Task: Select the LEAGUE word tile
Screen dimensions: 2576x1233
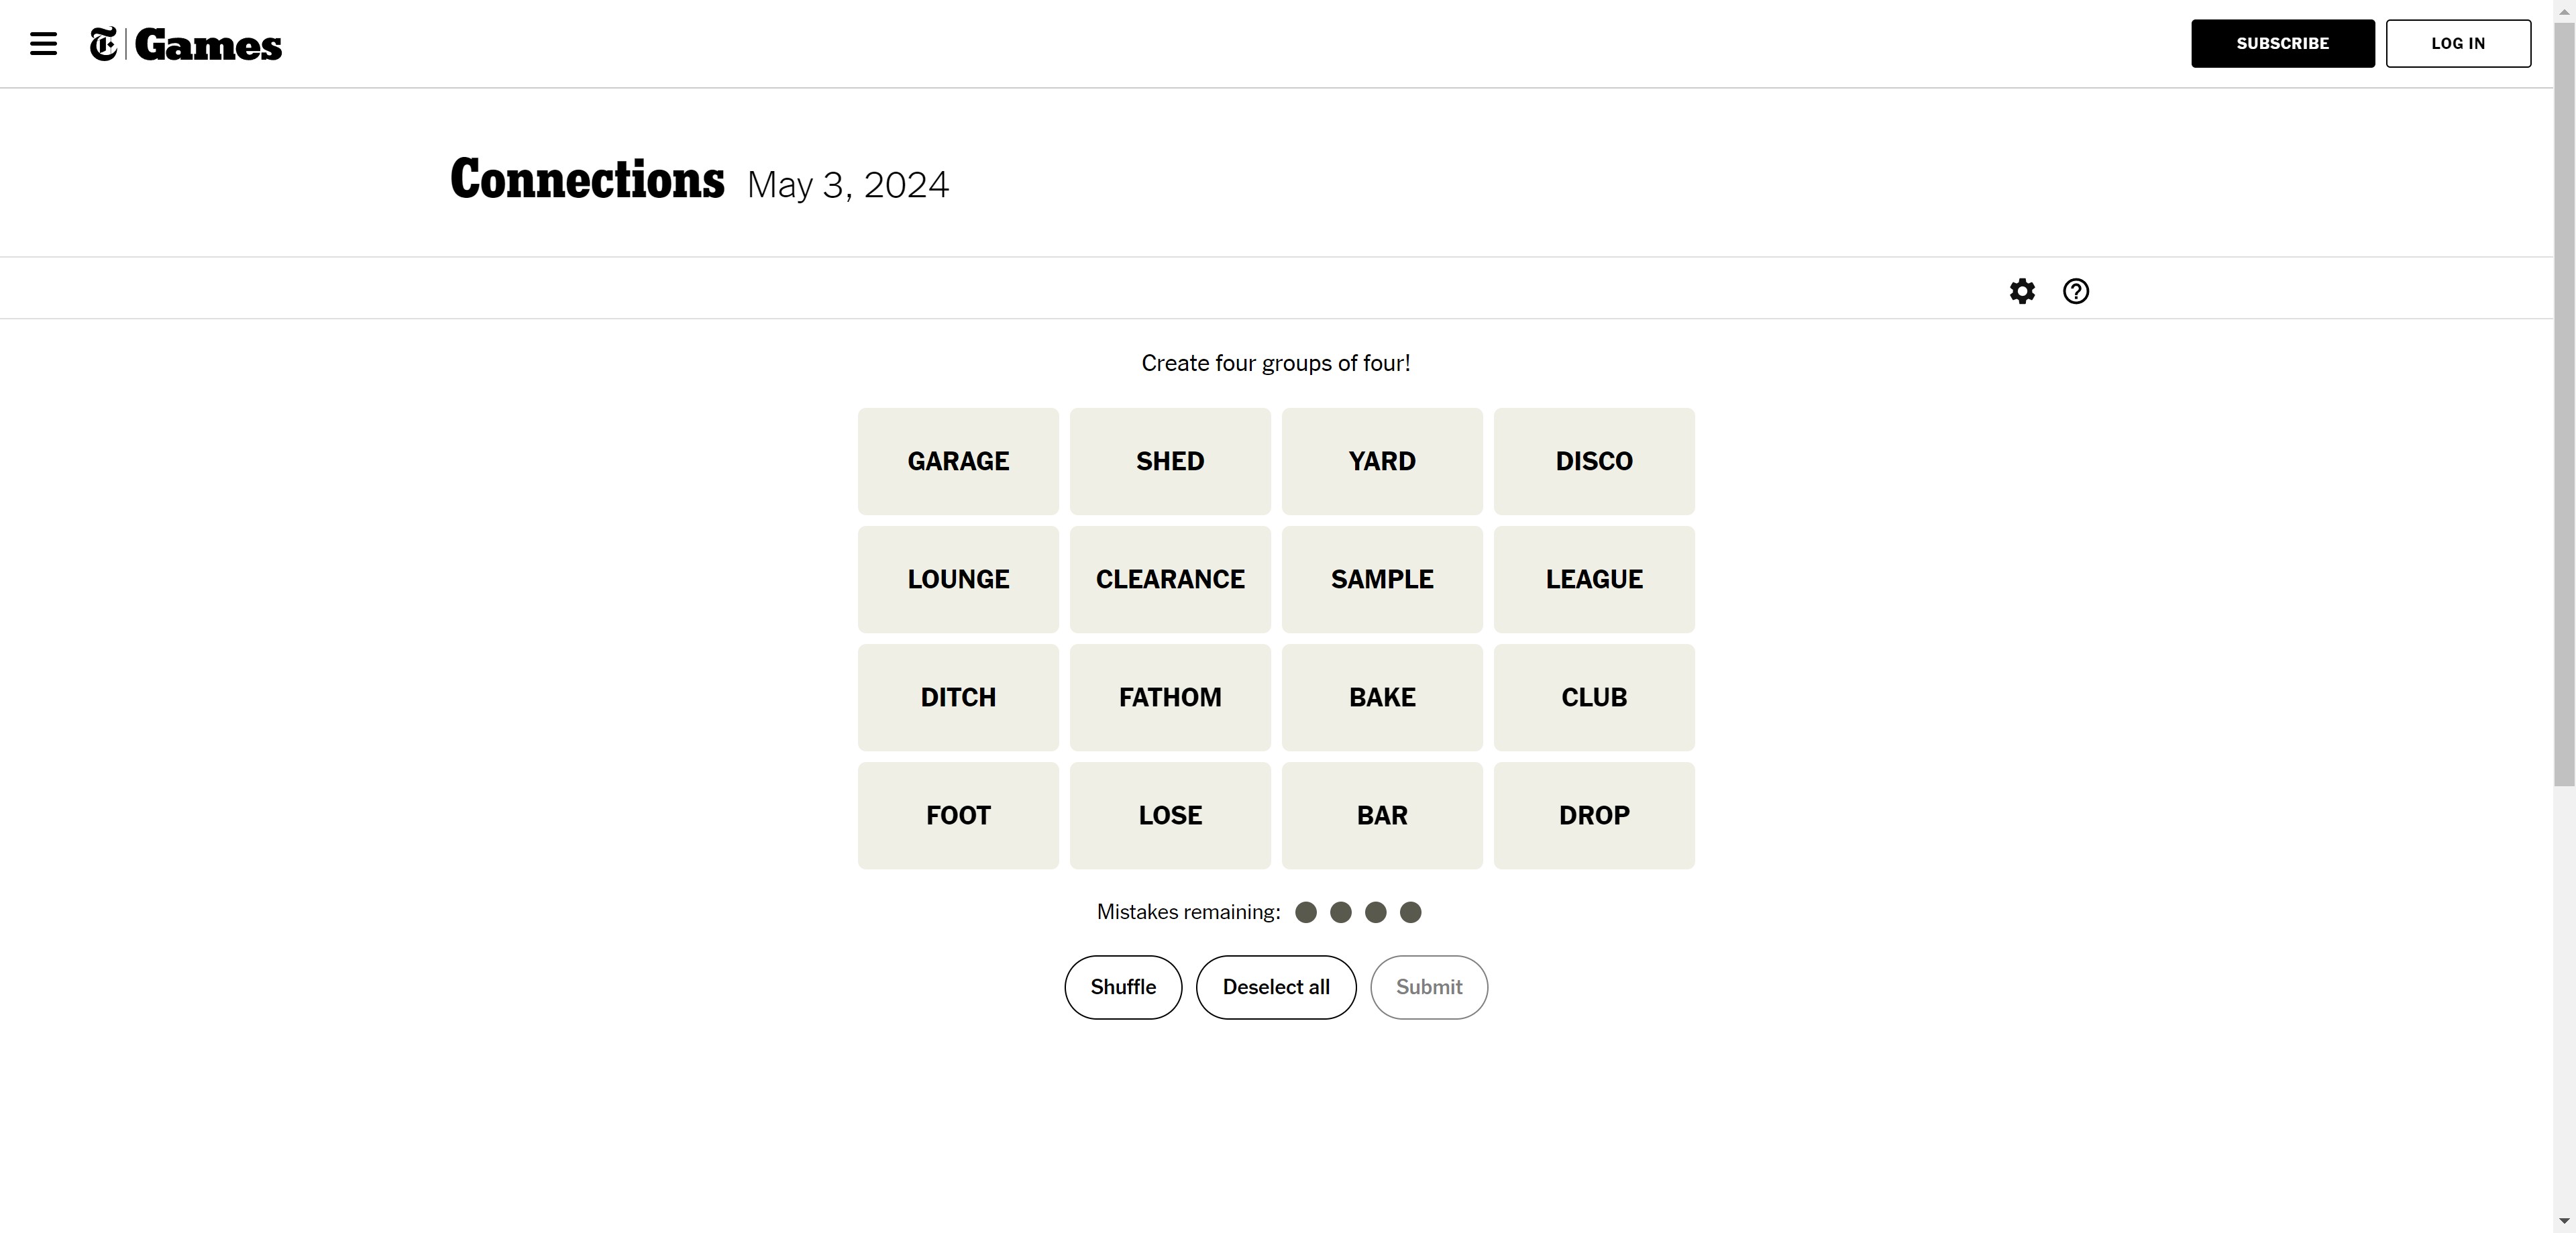Action: coord(1594,579)
